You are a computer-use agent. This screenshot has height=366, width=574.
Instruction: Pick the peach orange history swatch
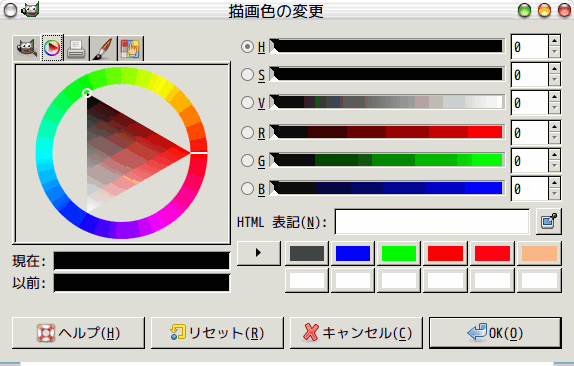(539, 253)
